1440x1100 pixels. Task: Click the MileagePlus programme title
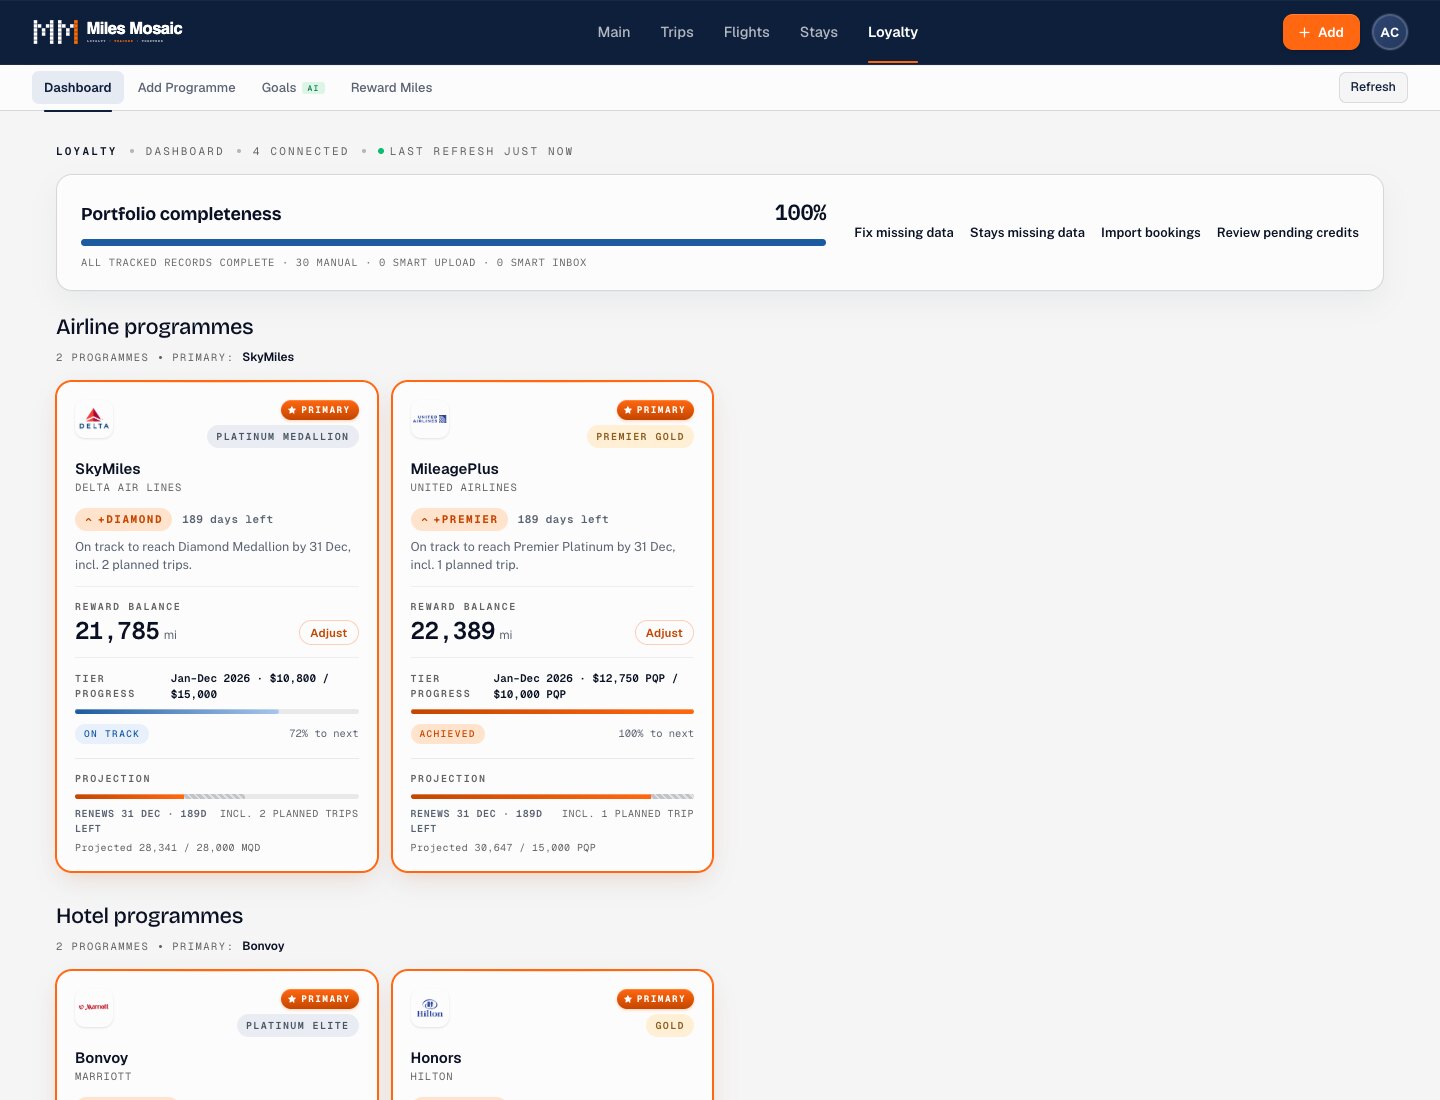(455, 469)
